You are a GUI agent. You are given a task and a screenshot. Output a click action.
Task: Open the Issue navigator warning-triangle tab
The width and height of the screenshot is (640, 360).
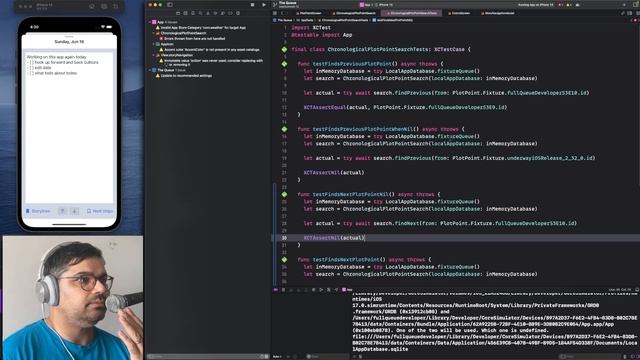pos(208,13)
